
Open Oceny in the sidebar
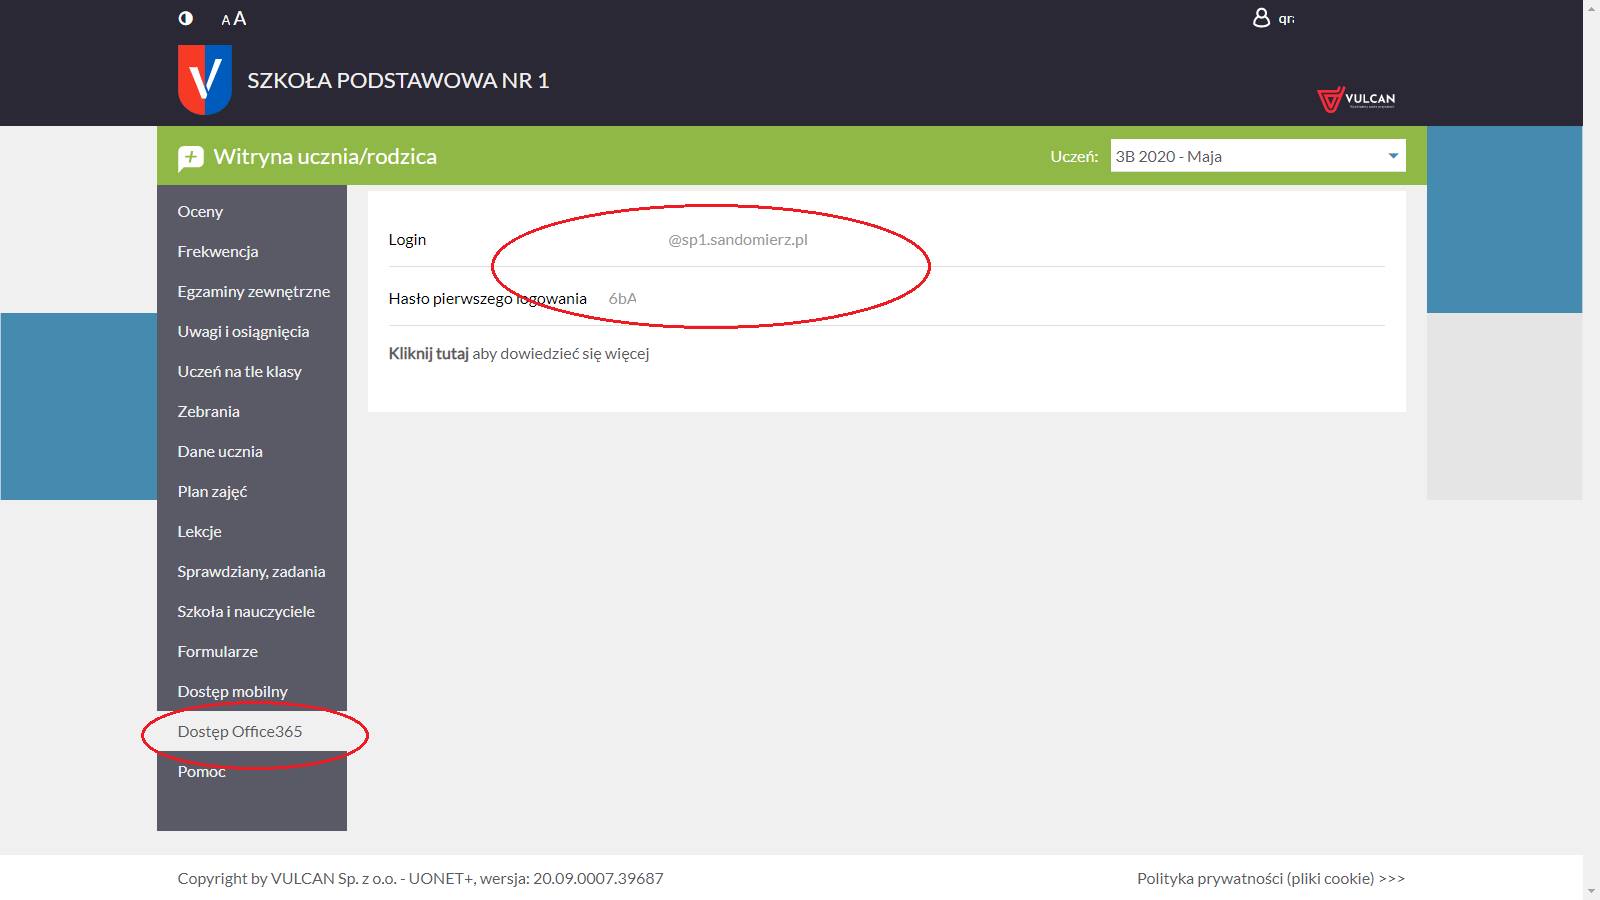click(x=200, y=211)
